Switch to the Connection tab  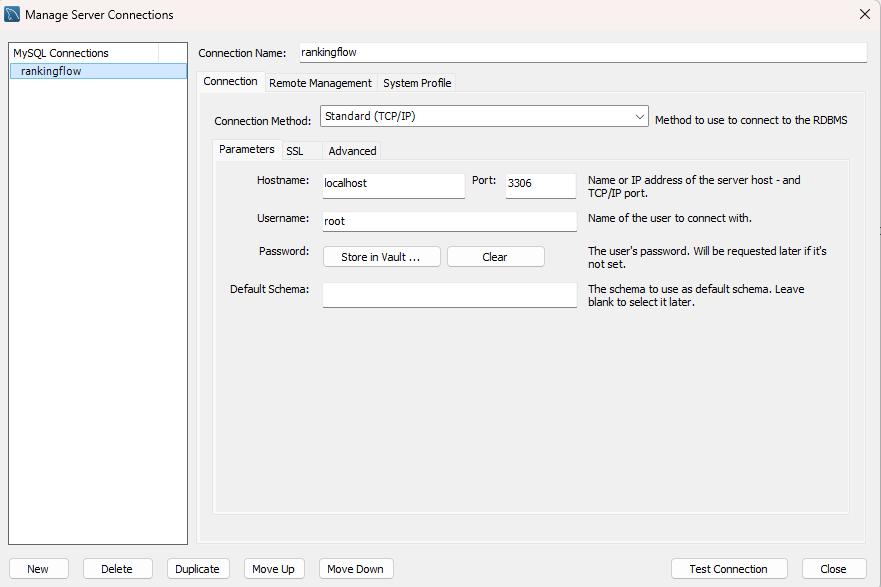point(230,81)
